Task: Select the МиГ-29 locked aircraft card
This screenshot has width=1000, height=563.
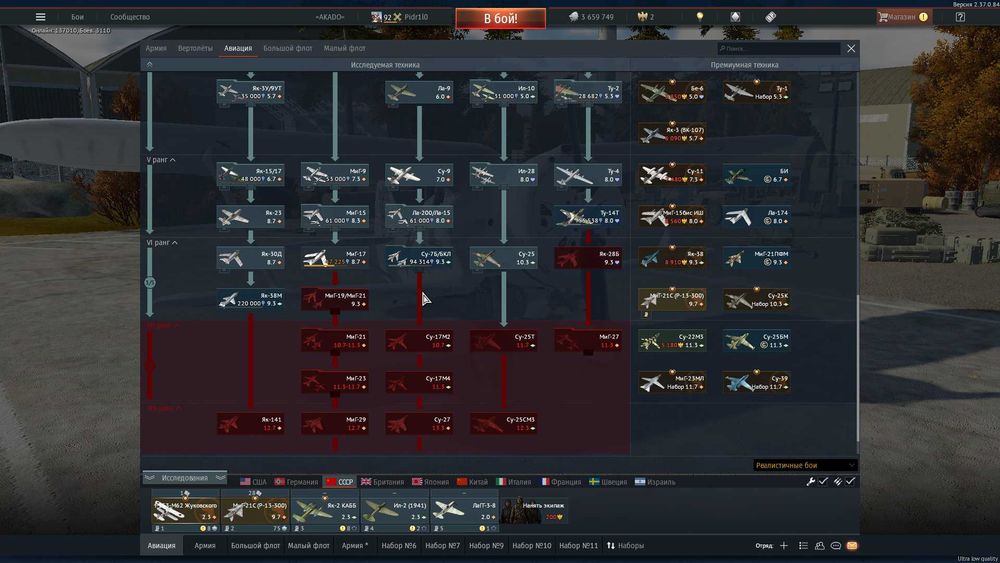Action: coord(335,423)
